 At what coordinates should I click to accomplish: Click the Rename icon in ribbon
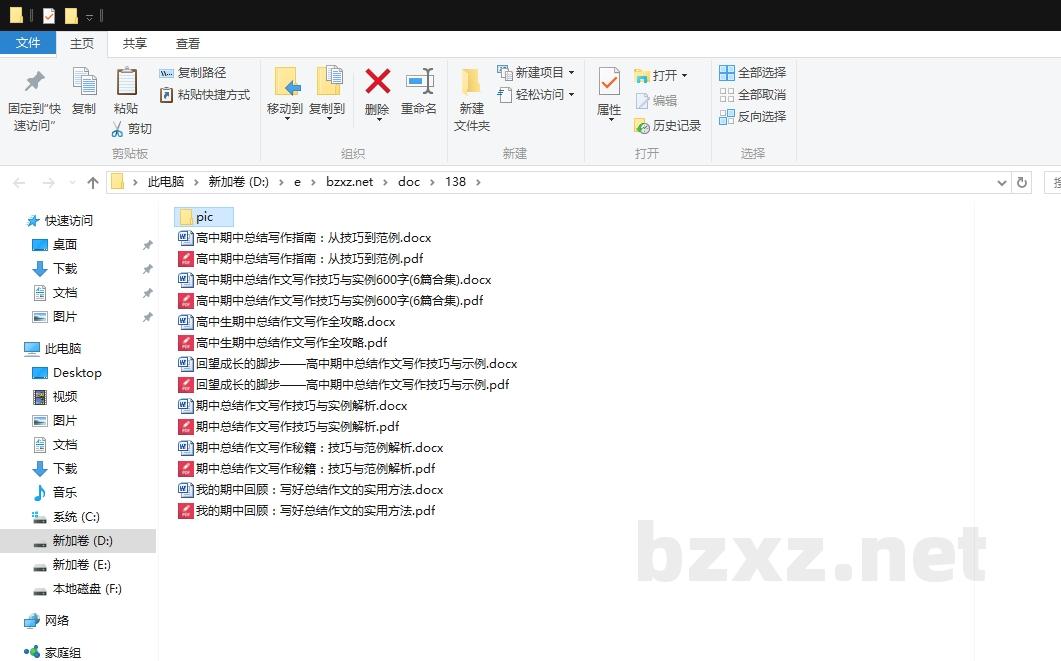point(419,82)
